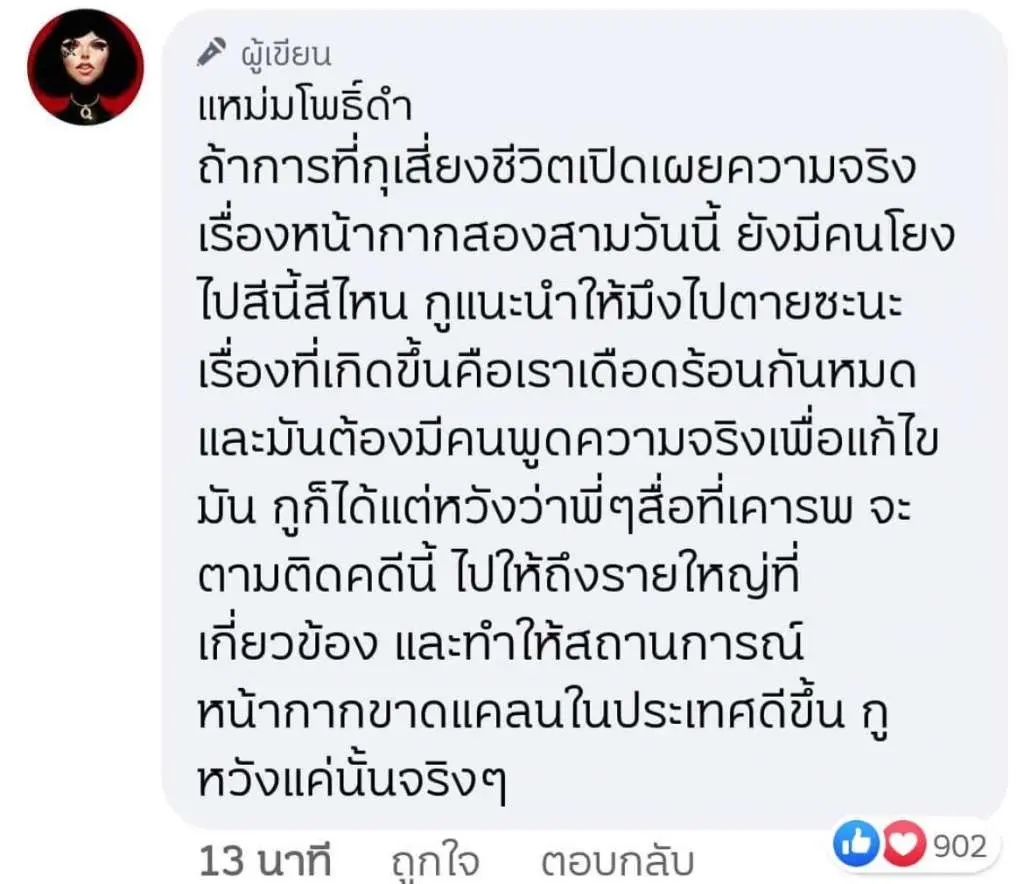The image size is (1024, 884).
Task: Click the ผู้เขียน author label
Action: [x=287, y=54]
